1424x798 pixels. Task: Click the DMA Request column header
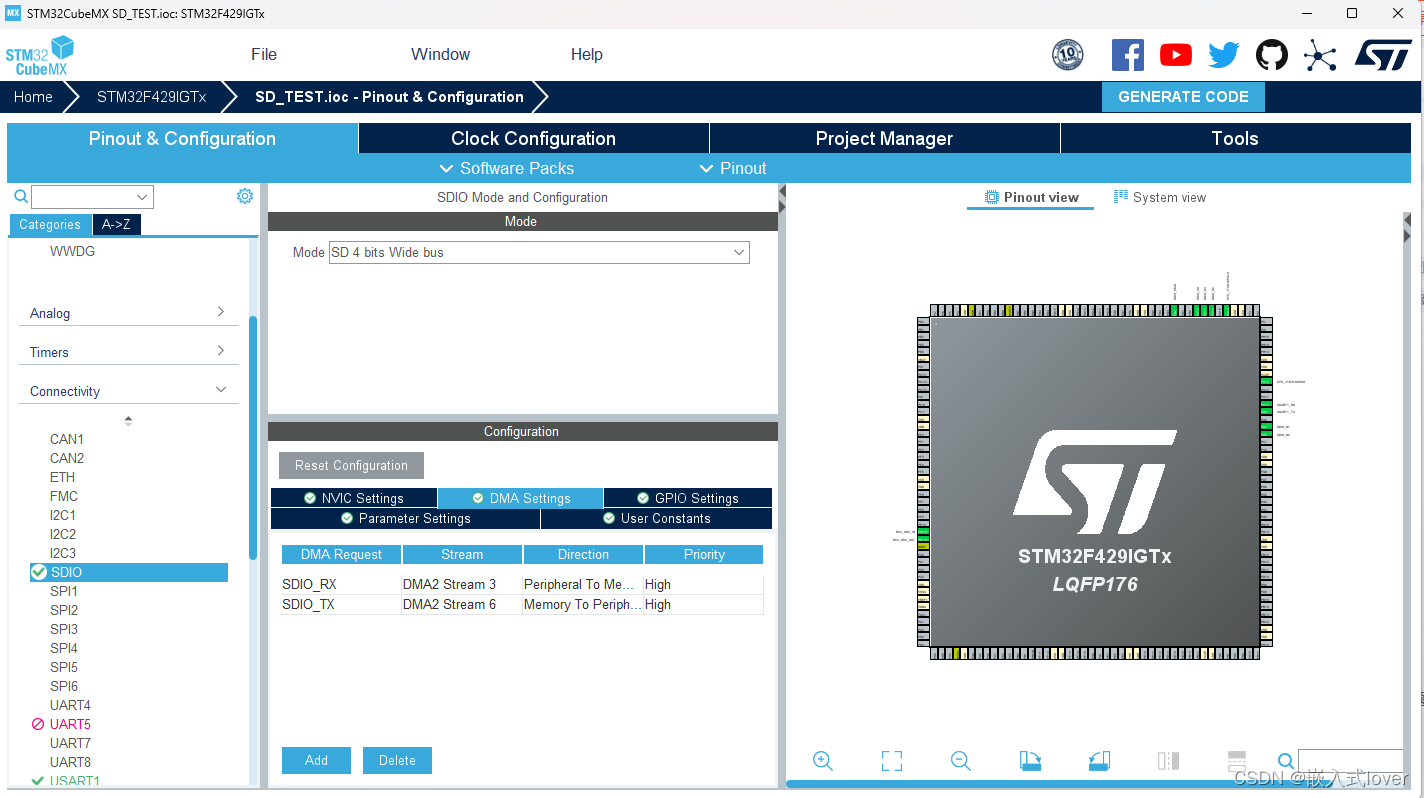point(341,554)
